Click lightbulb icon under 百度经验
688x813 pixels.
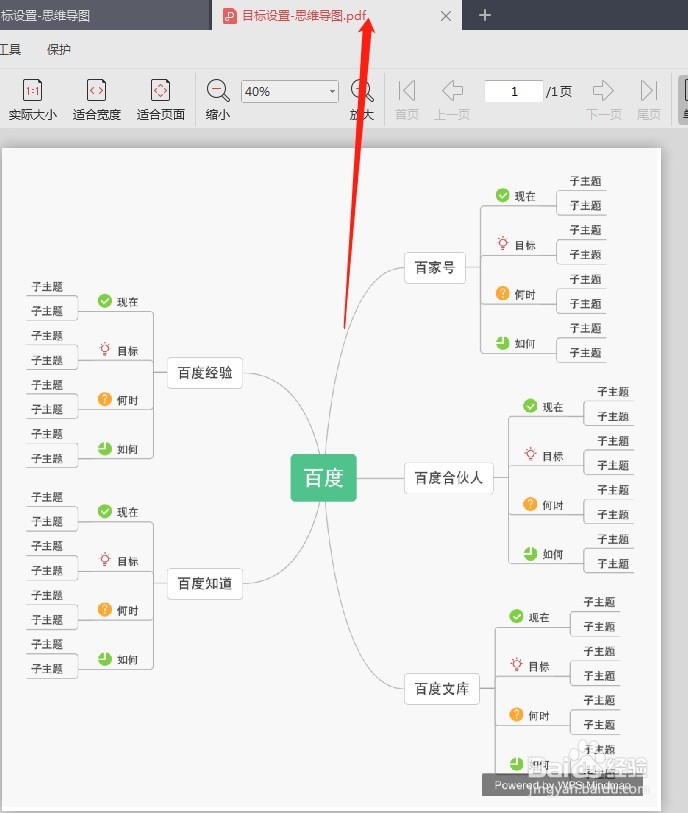(x=105, y=349)
